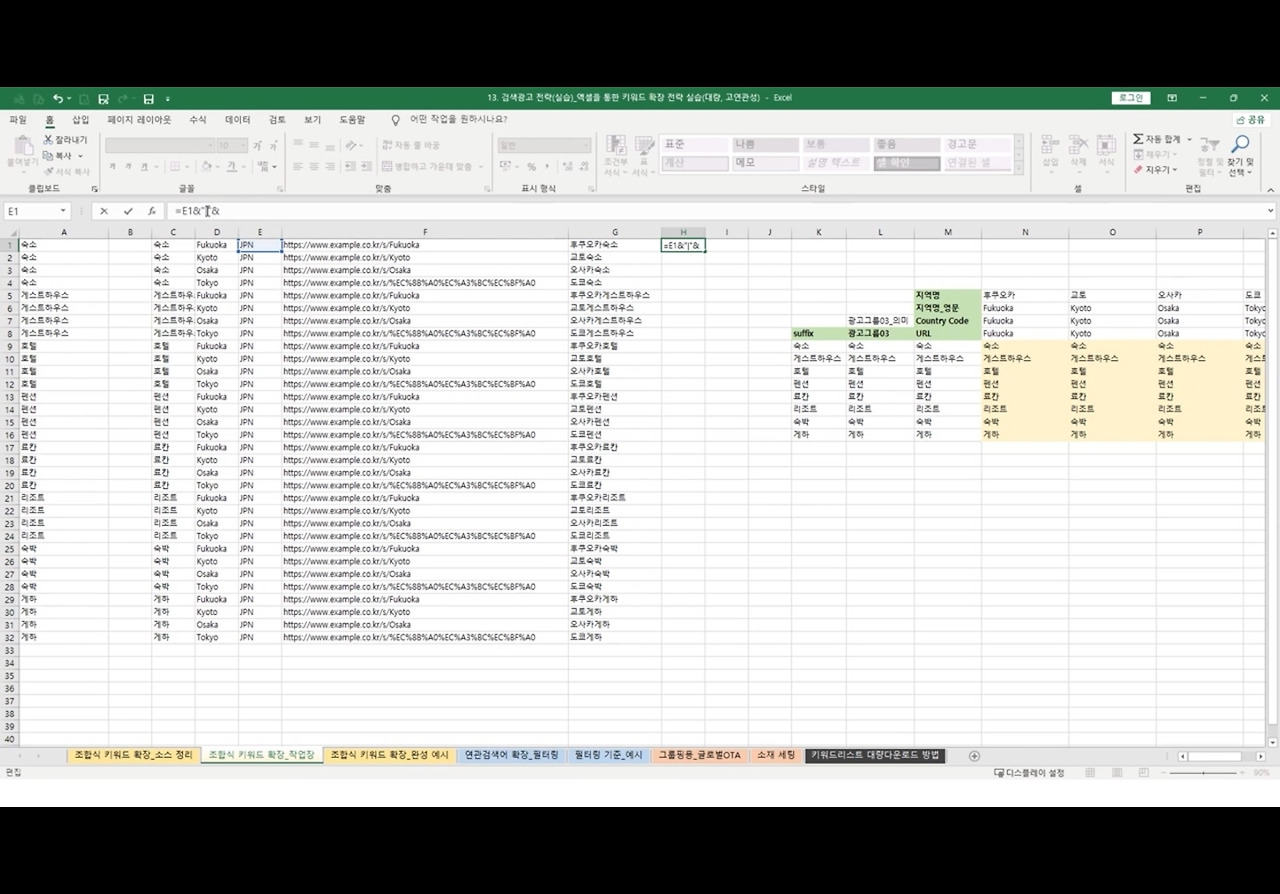Click the green 'Country Code' label cell

[x=947, y=321]
